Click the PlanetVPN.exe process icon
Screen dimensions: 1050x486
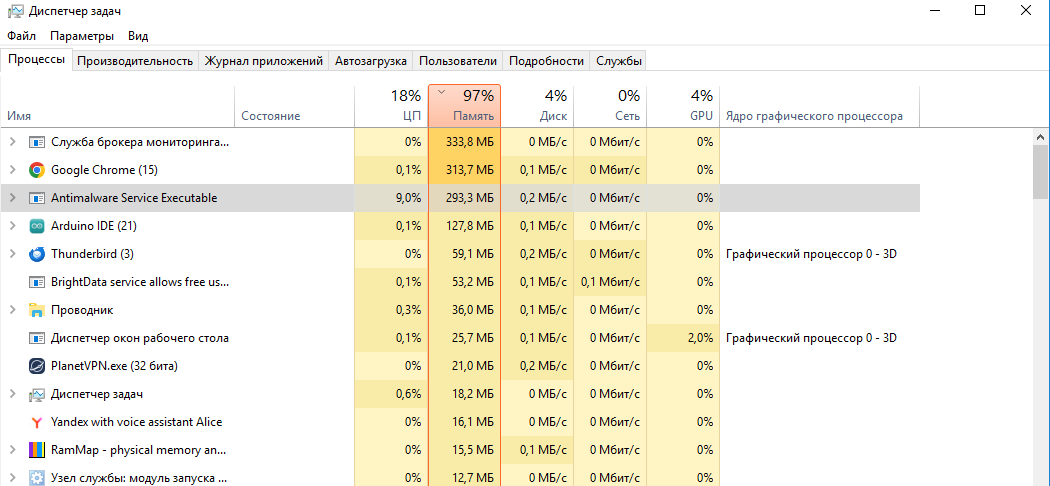[x=37, y=366]
